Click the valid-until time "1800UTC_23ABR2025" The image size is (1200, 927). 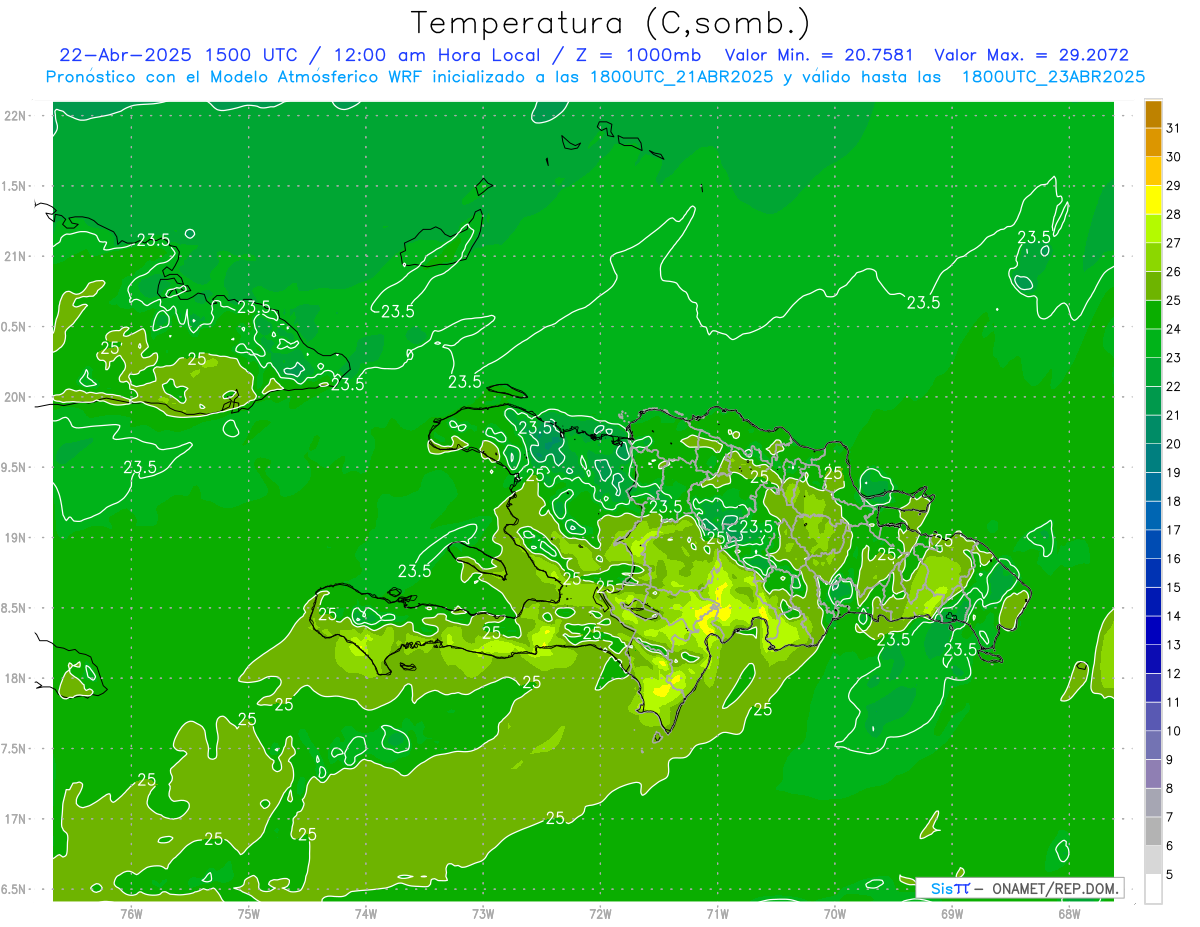[x=1053, y=77]
